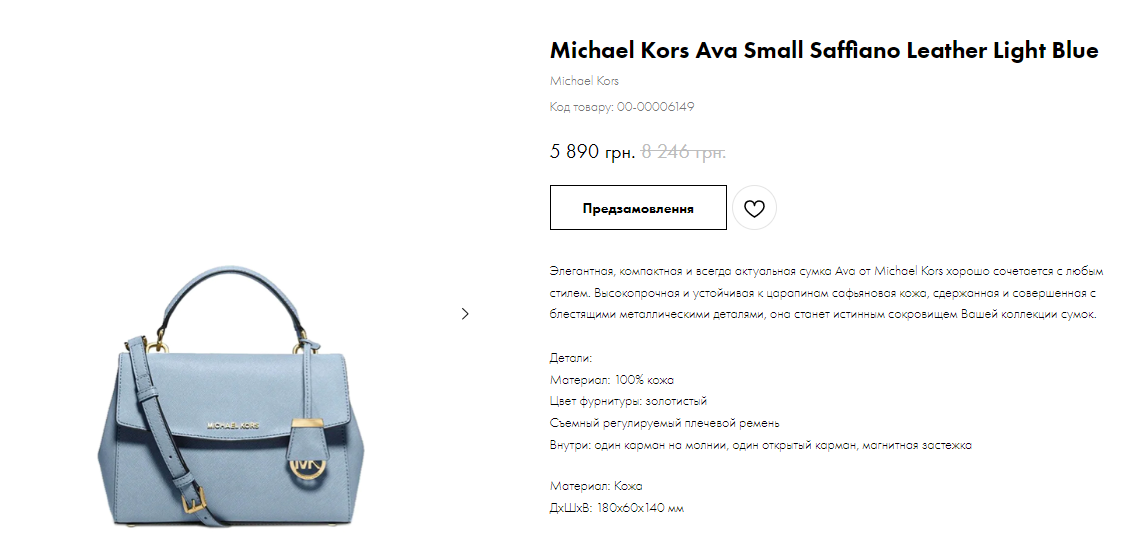
Task: Click the description paragraph starting with Элегантная
Action: click(827, 293)
